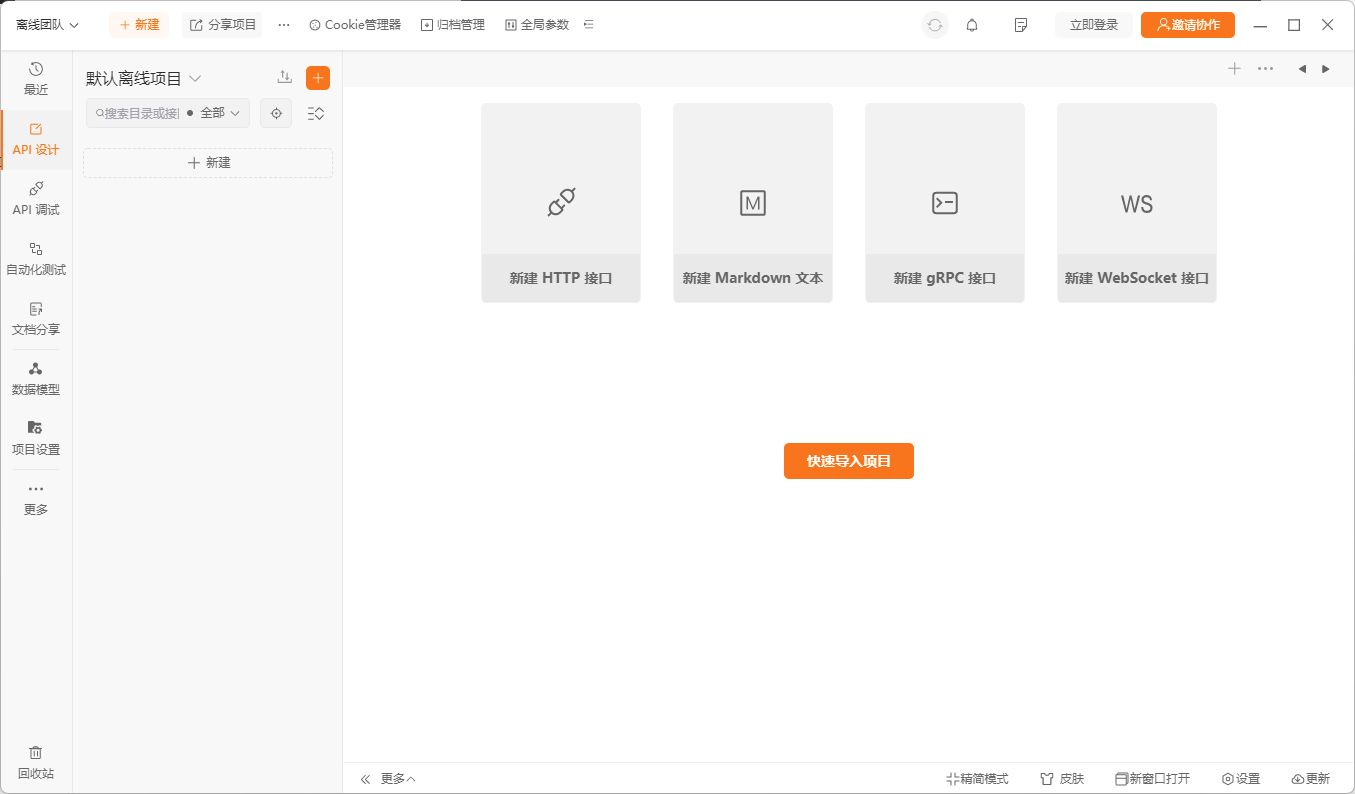Click the expand/collapse all directories icon
Viewport: 1355px width, 794px height.
(x=316, y=113)
